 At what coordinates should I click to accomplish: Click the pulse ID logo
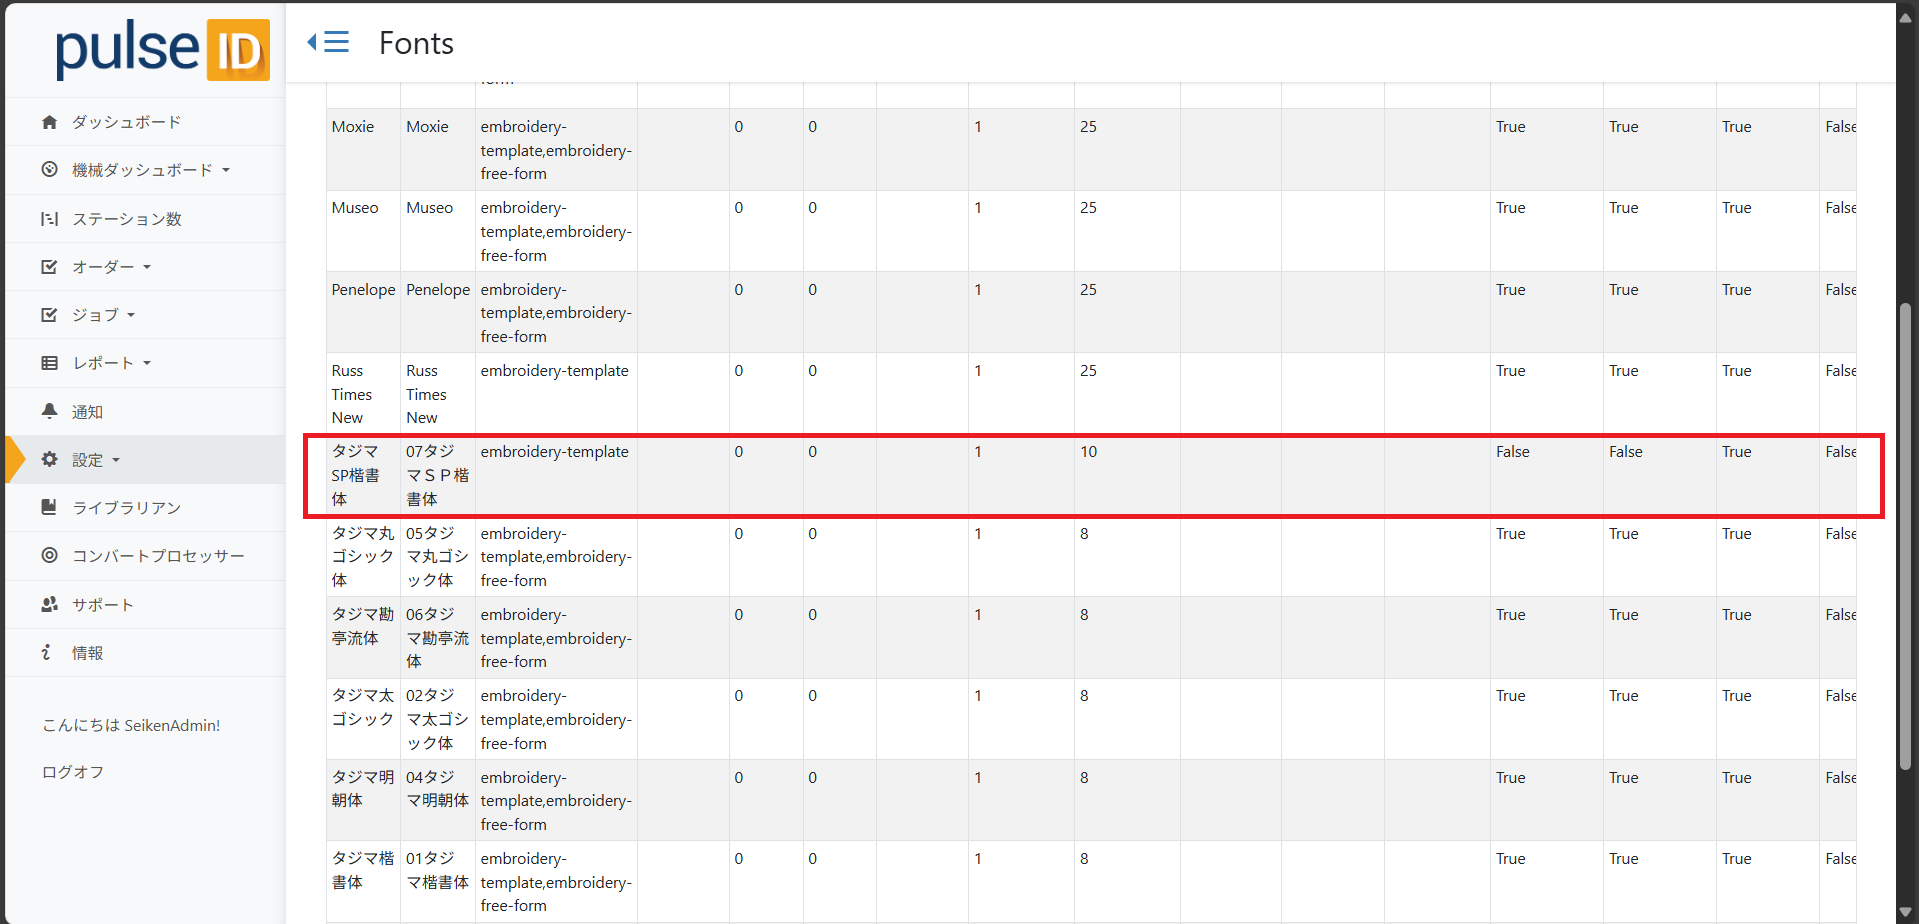click(162, 49)
